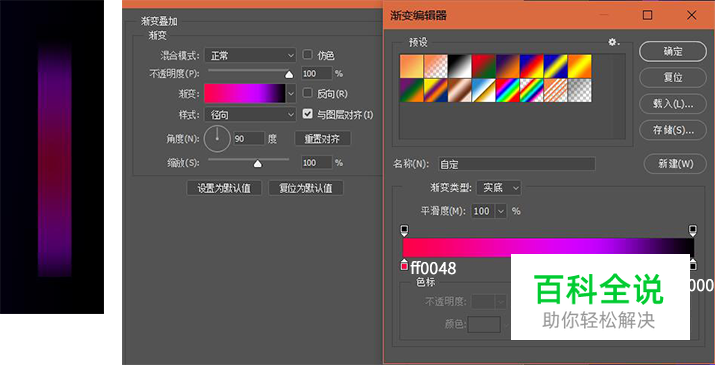Click the 名称 name field containing 自定
The height and width of the screenshot is (365, 715).
(x=517, y=164)
